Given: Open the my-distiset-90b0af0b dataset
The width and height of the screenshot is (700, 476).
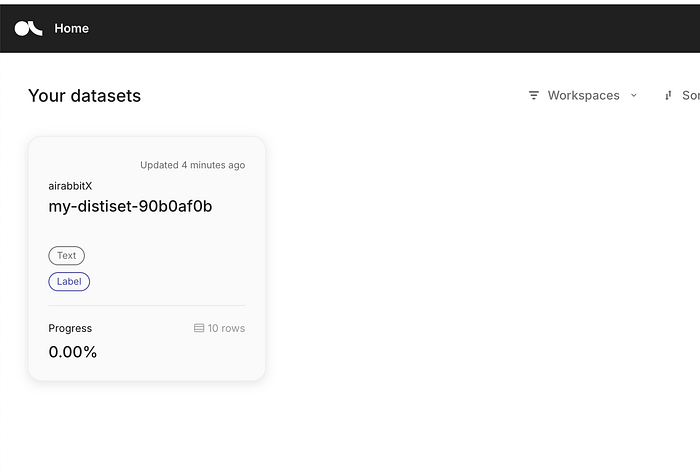Looking at the screenshot, I should 130,207.
